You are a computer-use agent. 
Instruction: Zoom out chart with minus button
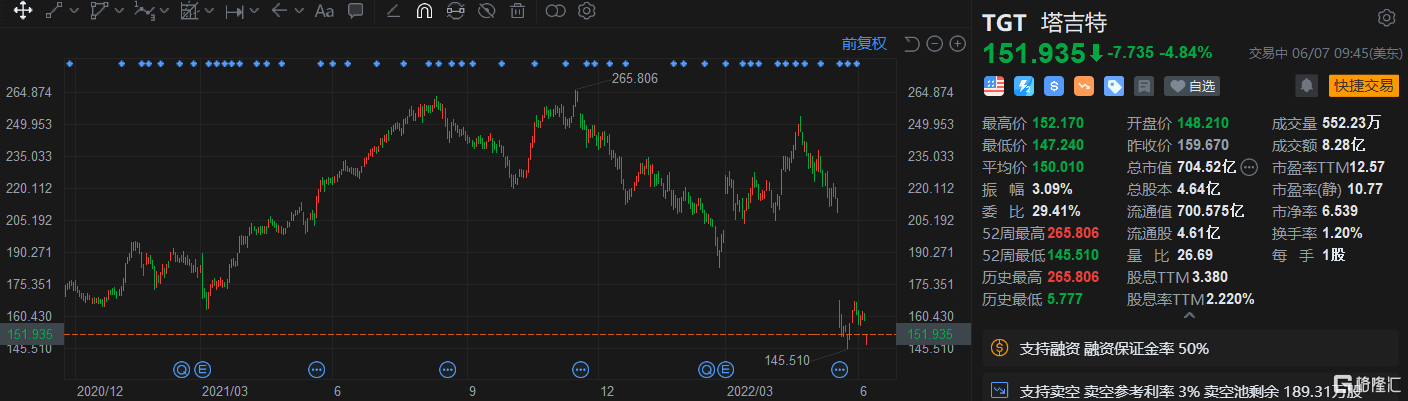[x=934, y=43]
